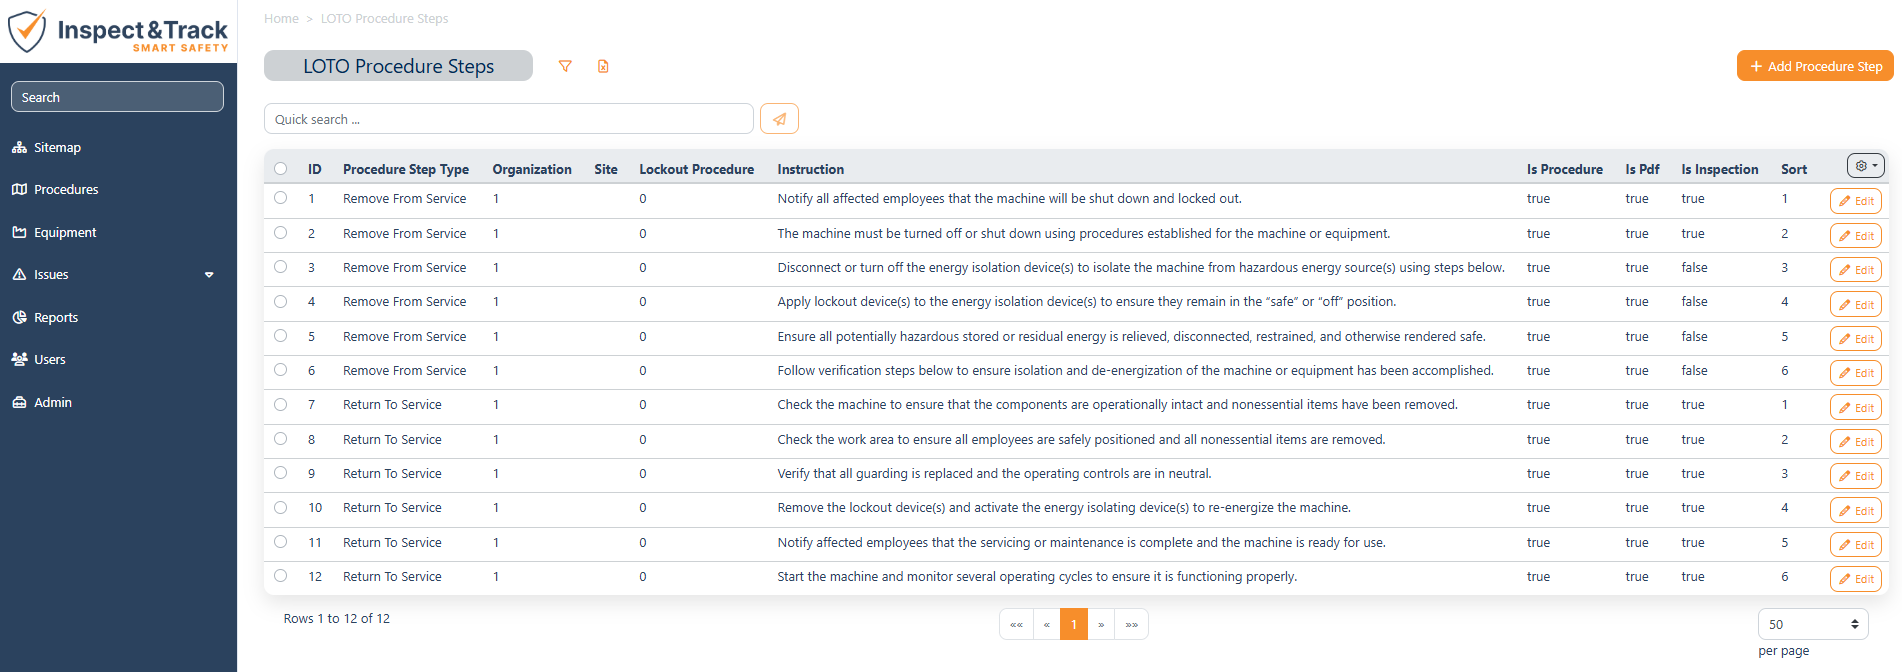Sort by Lockout Procedure column header
Image resolution: width=1902 pixels, height=672 pixels.
click(x=696, y=169)
